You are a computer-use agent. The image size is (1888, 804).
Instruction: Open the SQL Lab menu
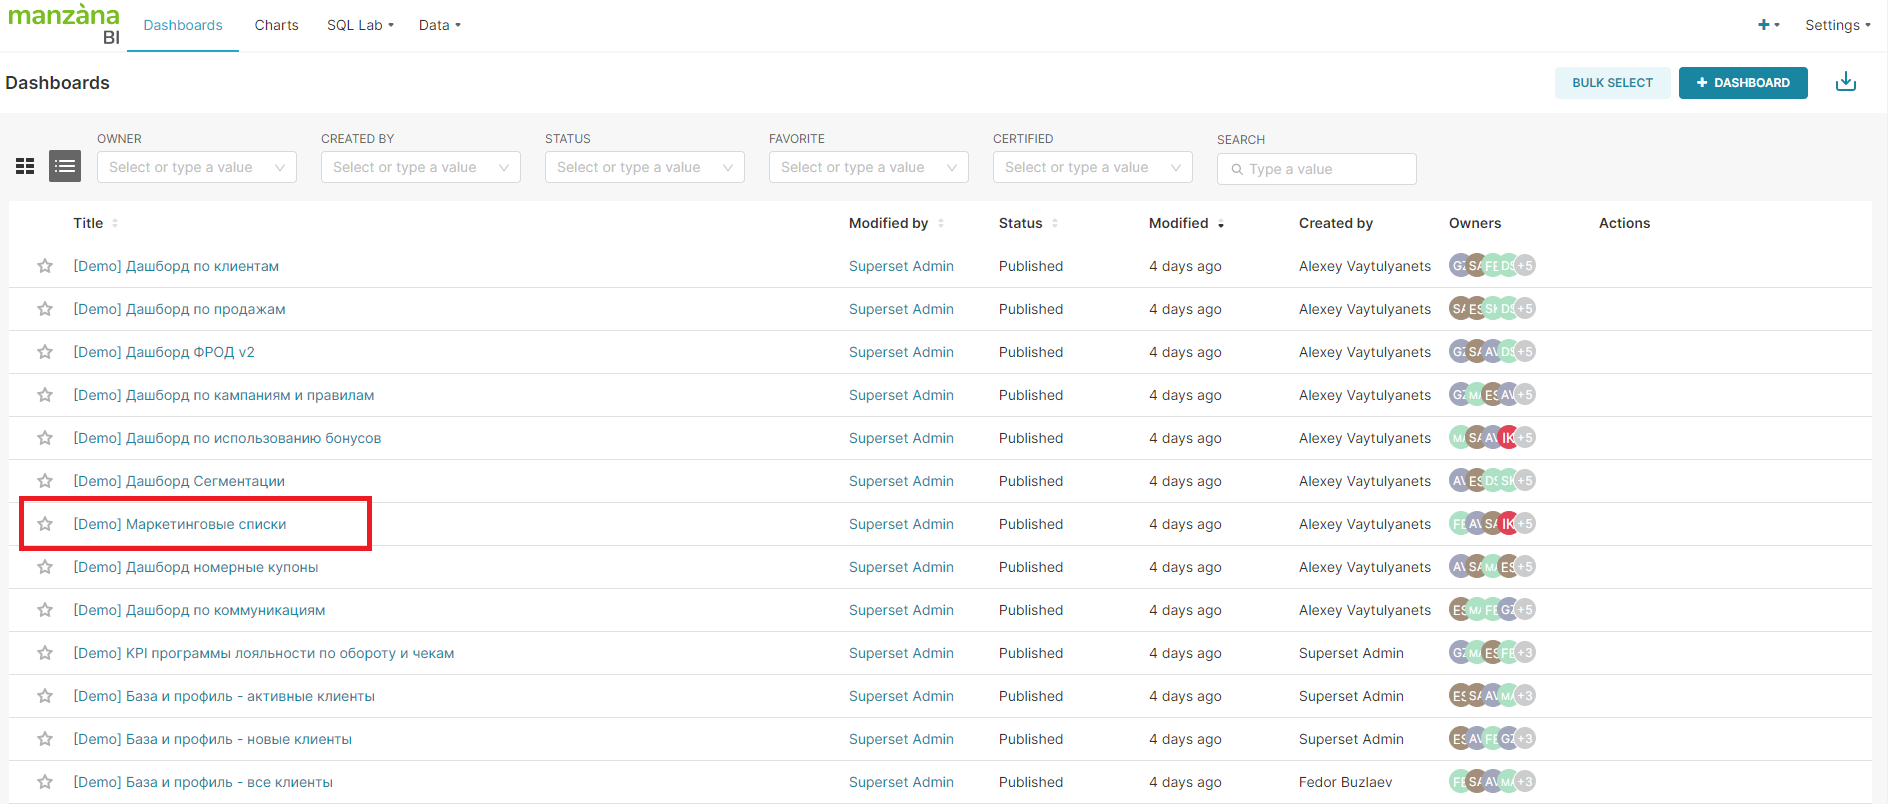pyautogui.click(x=360, y=25)
